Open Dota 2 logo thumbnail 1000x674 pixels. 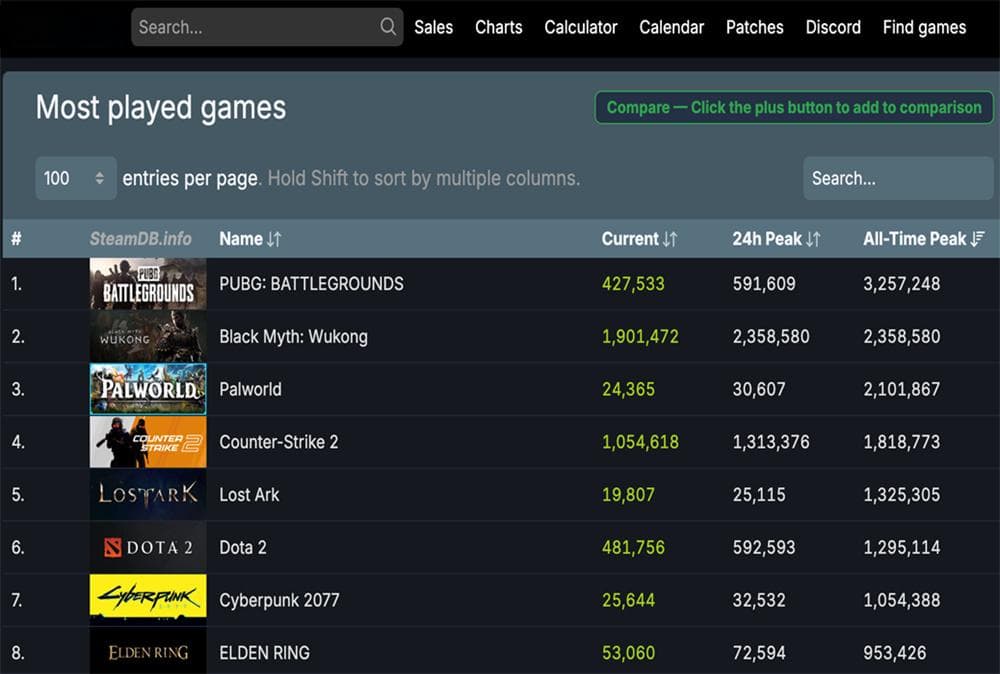click(148, 547)
